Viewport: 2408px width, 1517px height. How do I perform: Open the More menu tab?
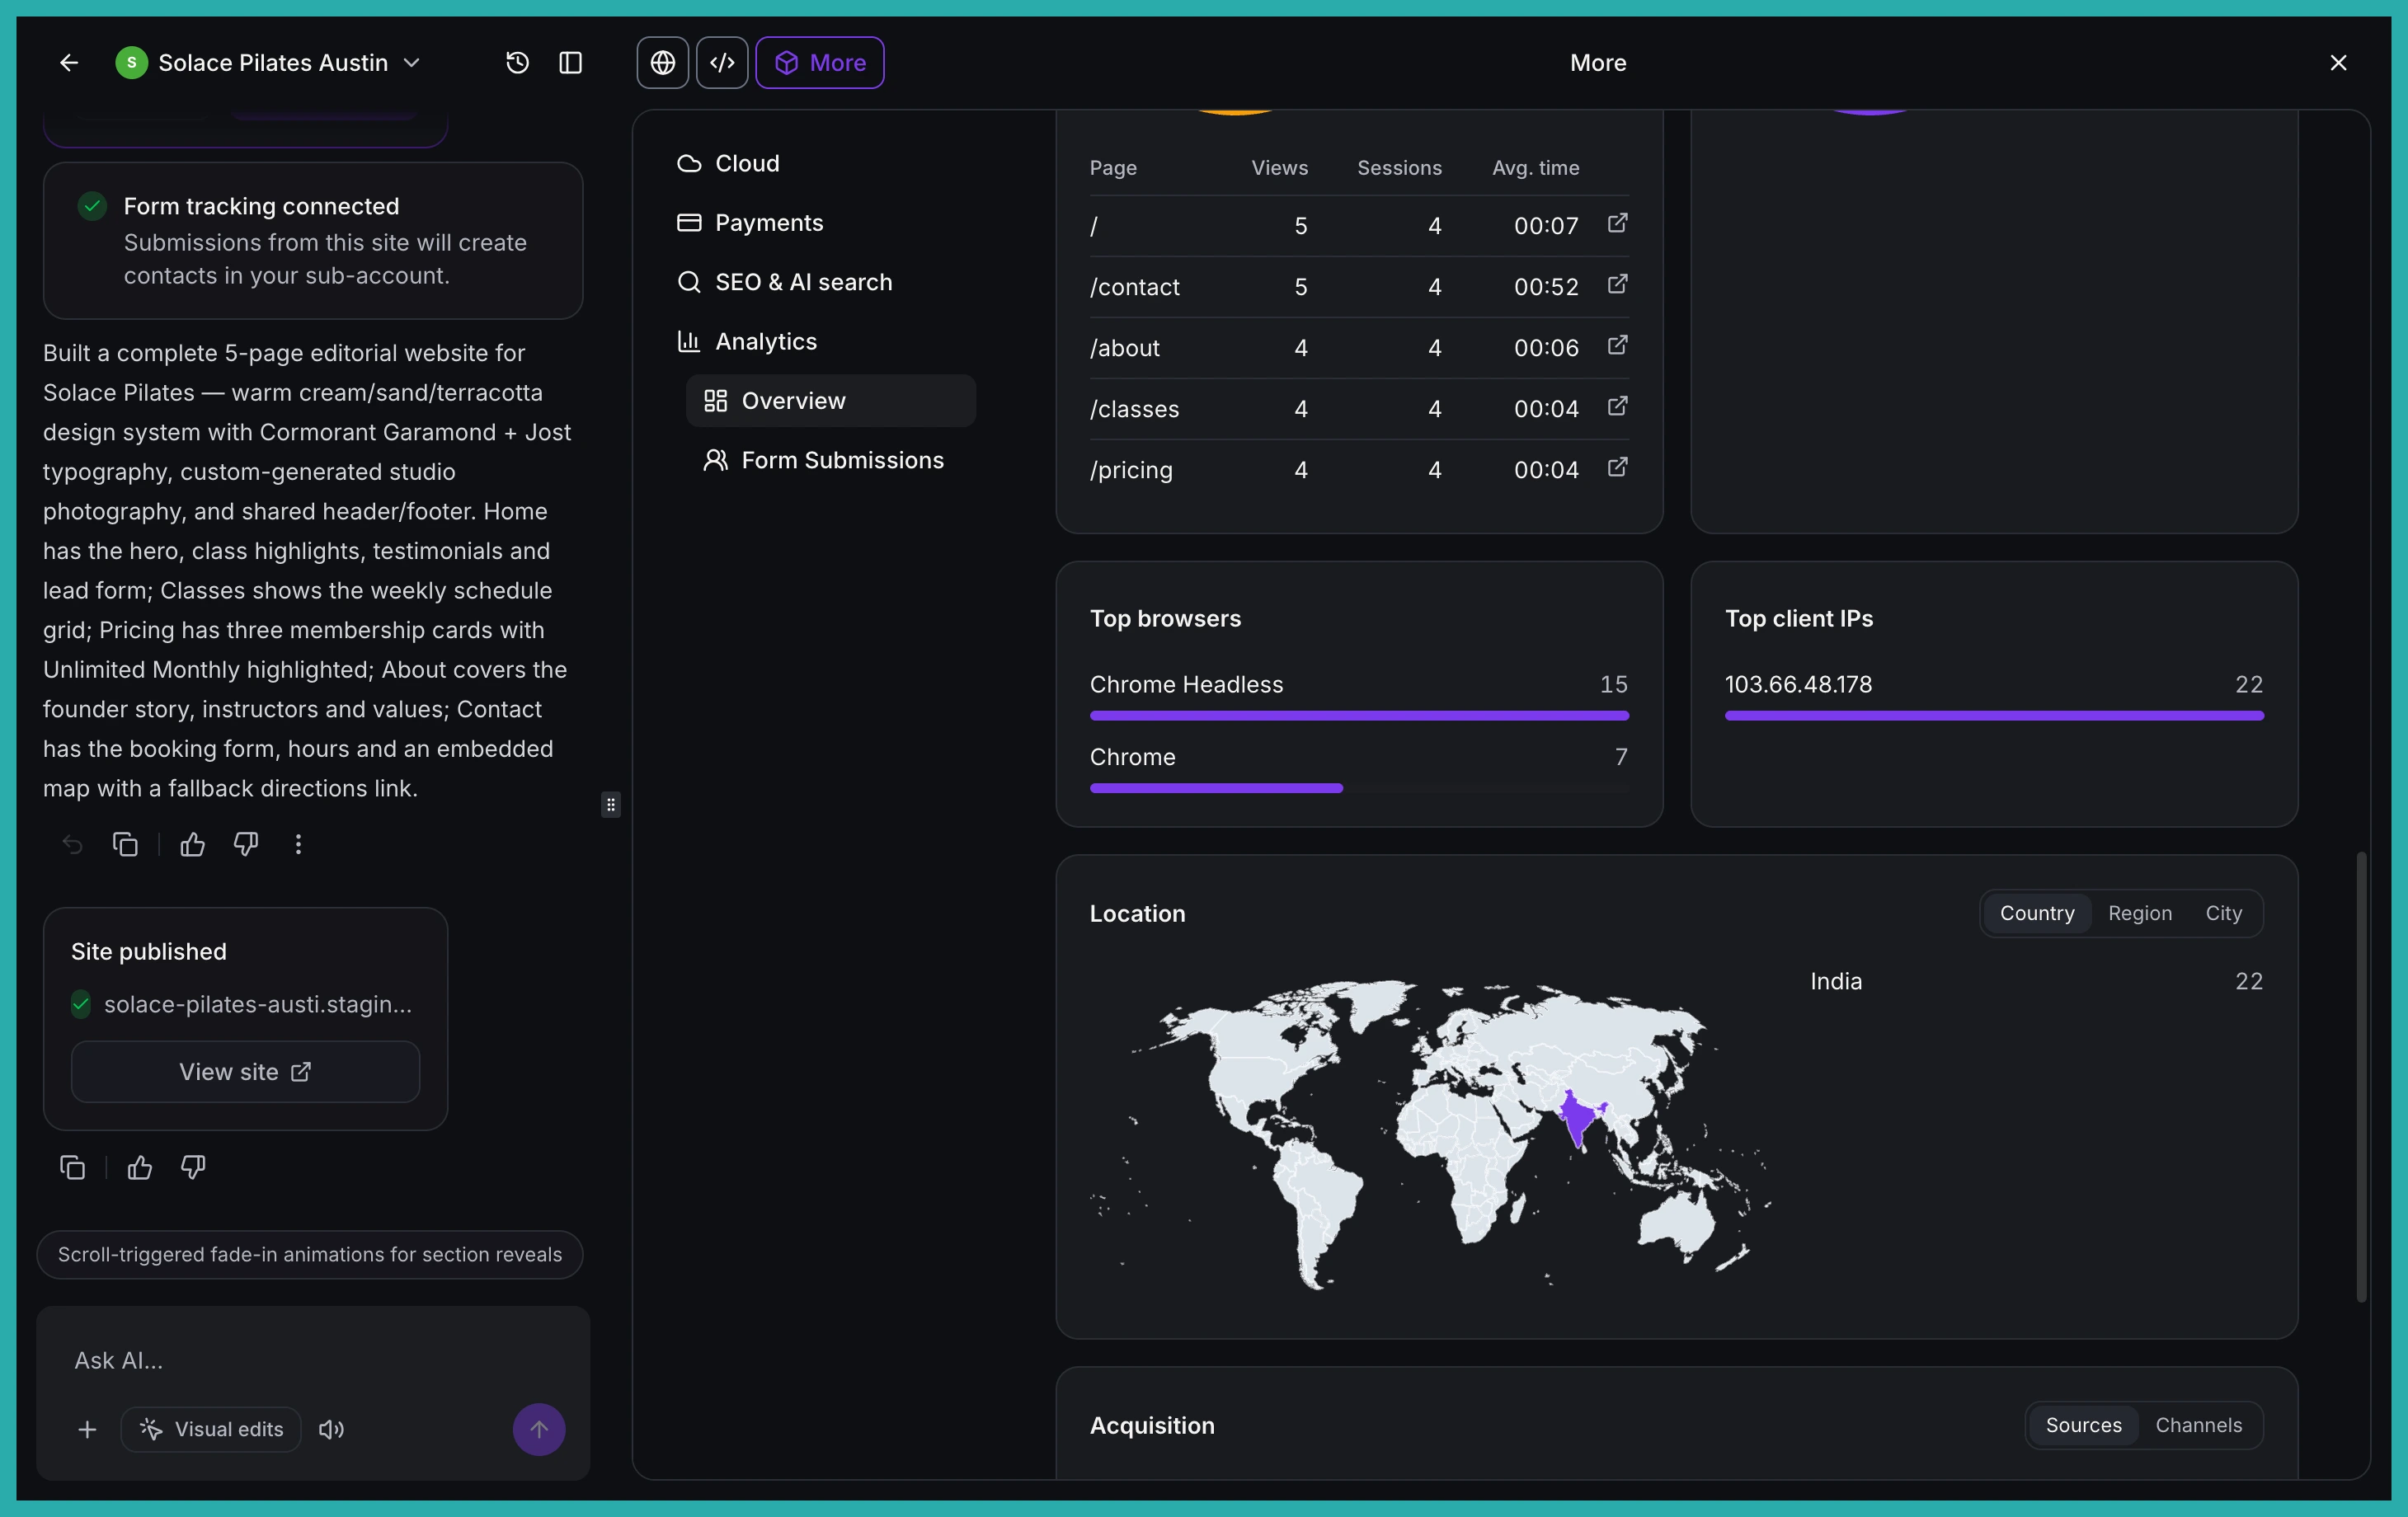[x=820, y=63]
